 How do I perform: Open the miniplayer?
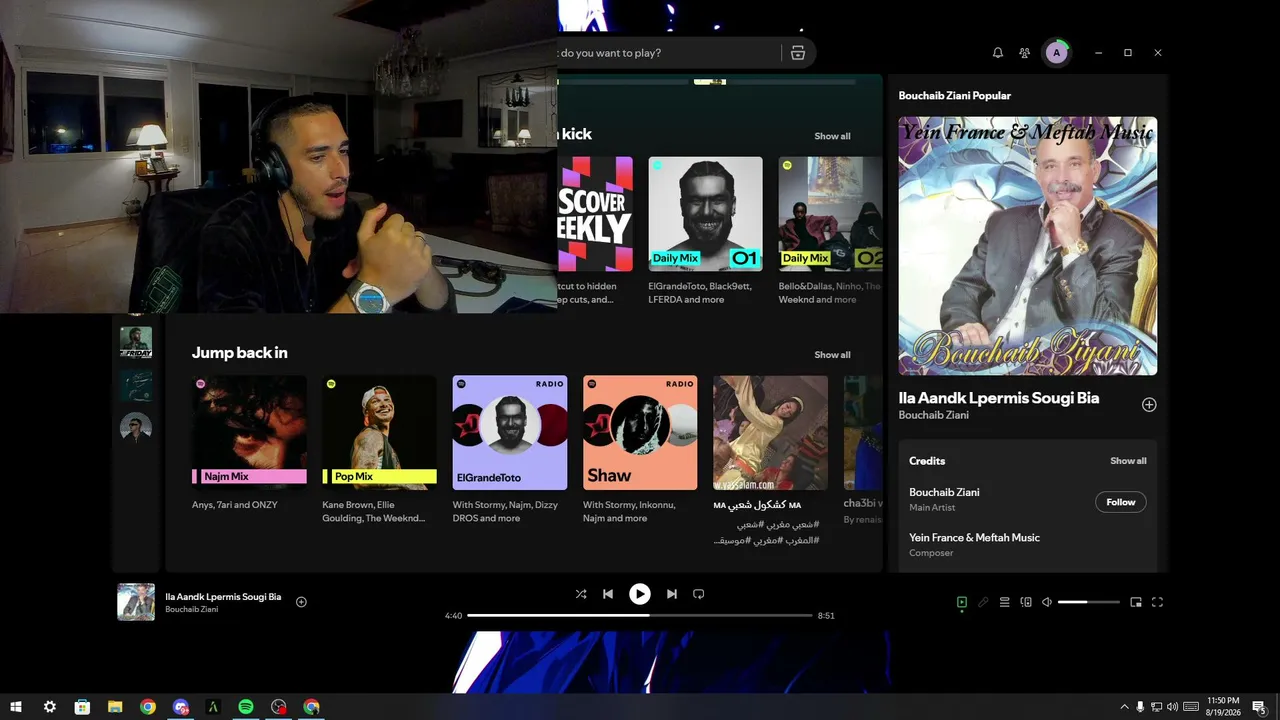(1136, 602)
